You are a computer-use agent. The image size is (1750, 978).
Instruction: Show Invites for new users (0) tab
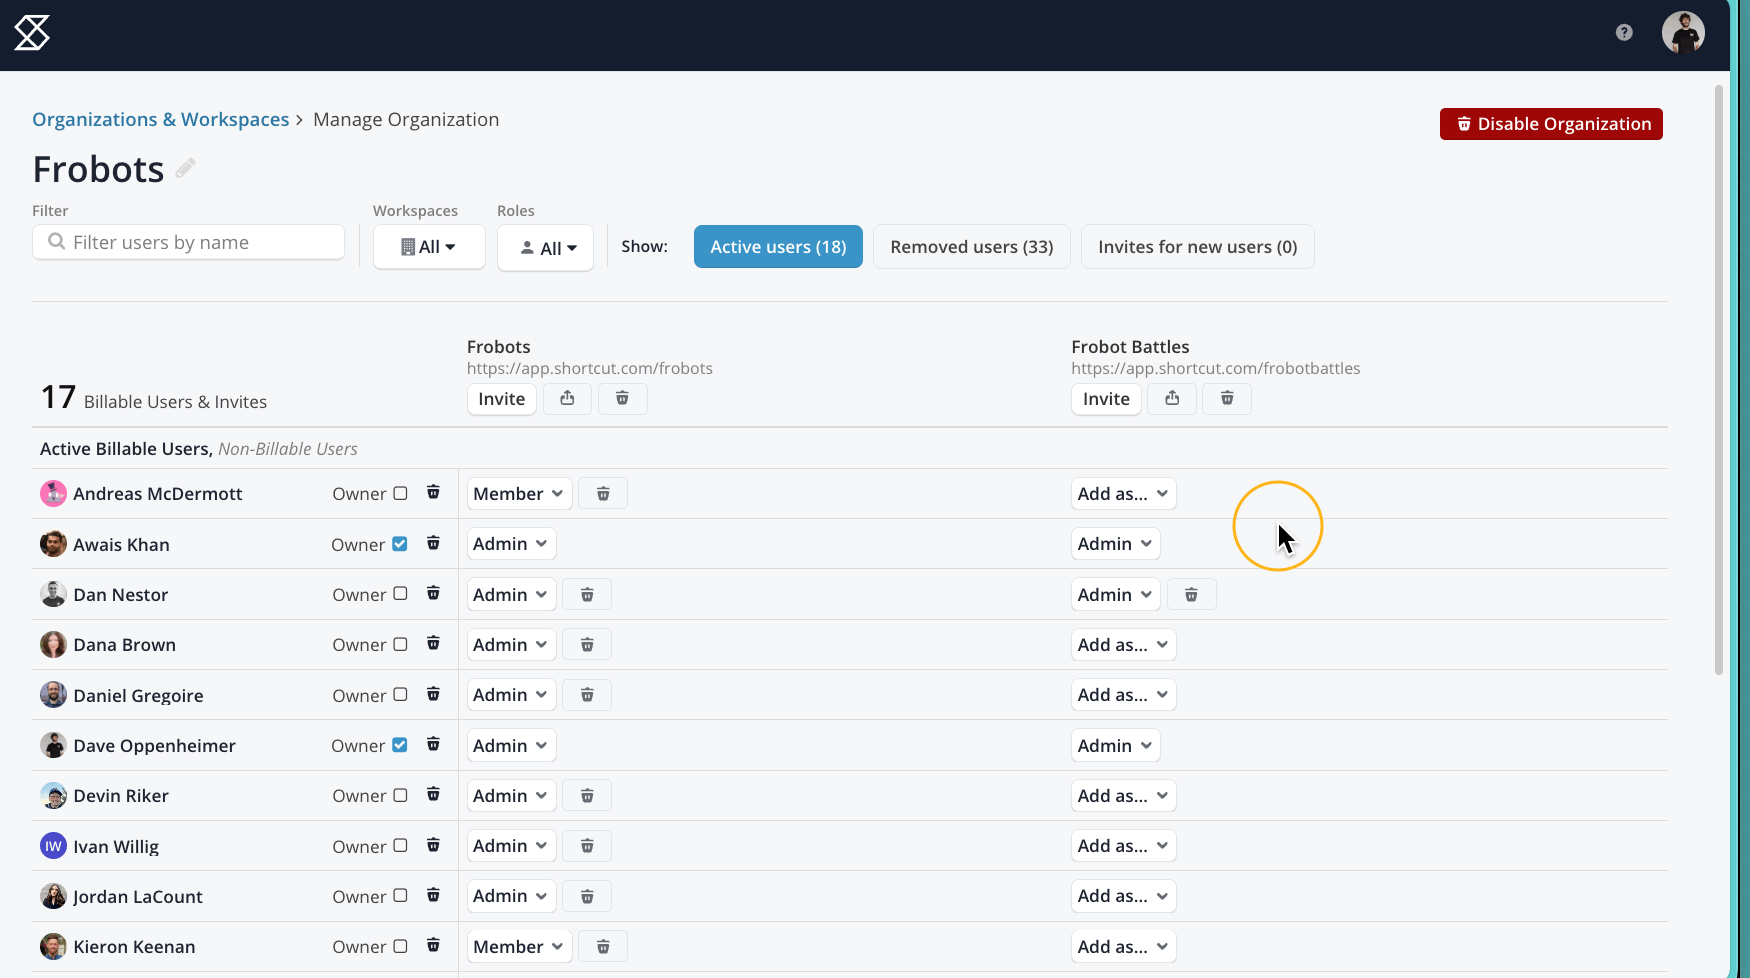(1198, 247)
